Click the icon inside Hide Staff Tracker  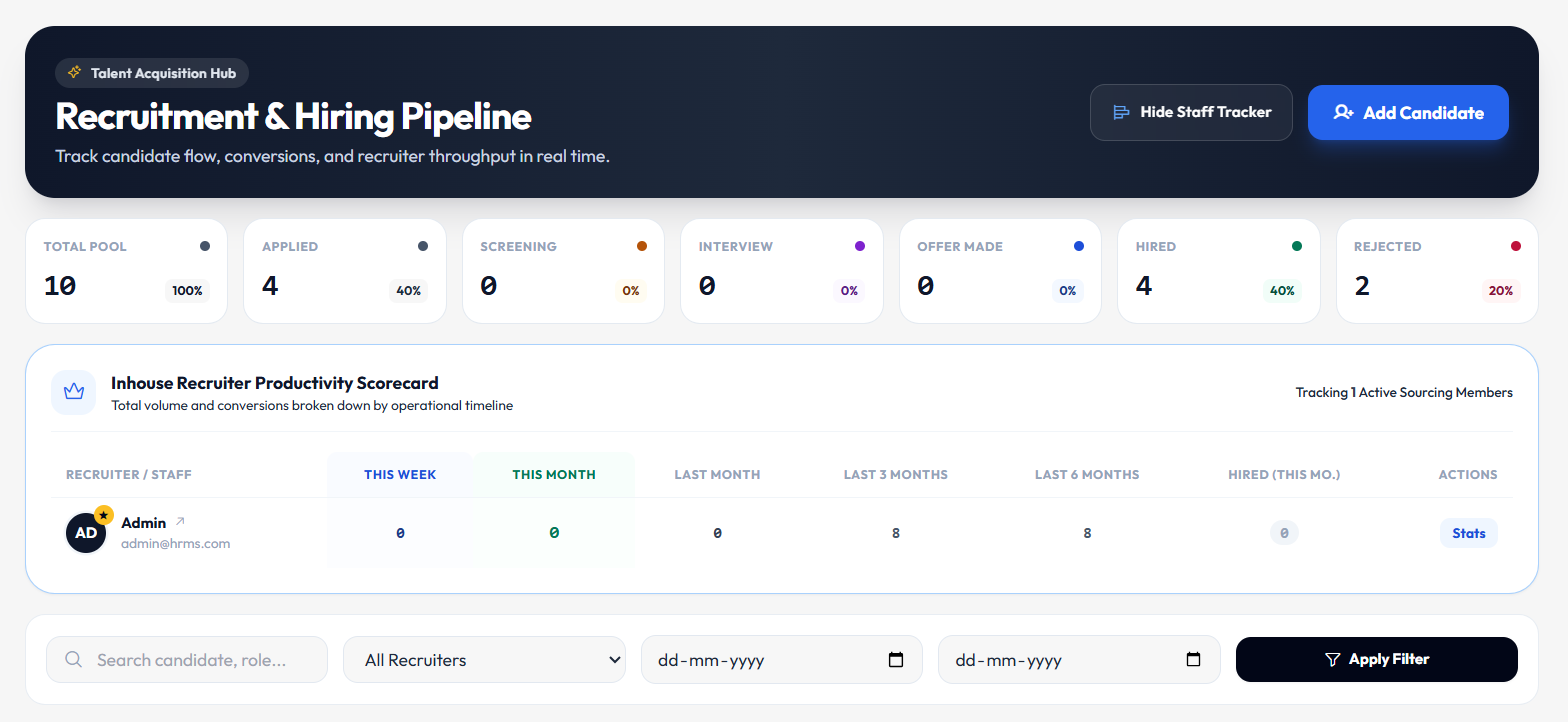coord(1122,112)
